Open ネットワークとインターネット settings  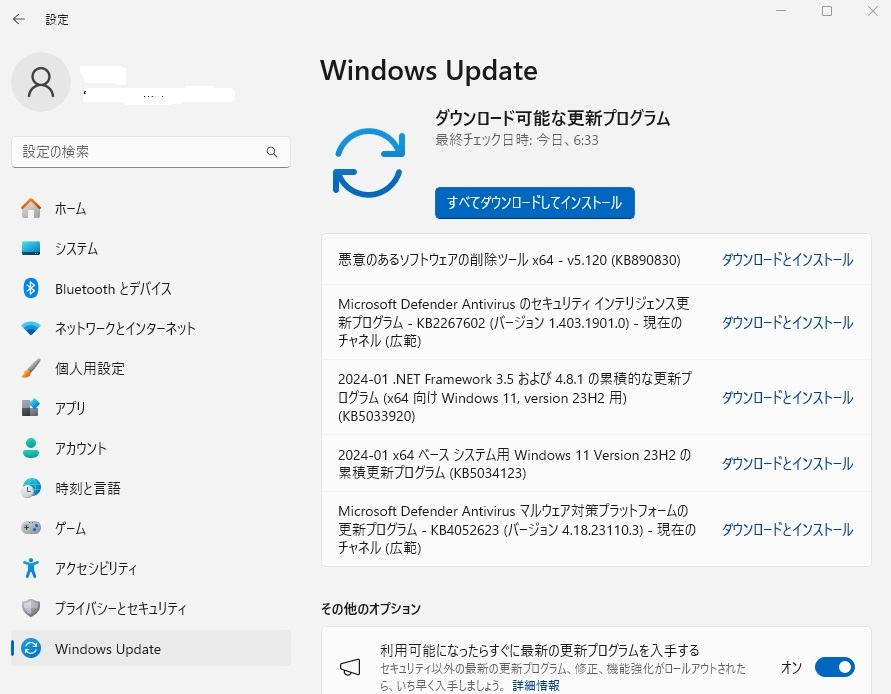click(x=151, y=329)
